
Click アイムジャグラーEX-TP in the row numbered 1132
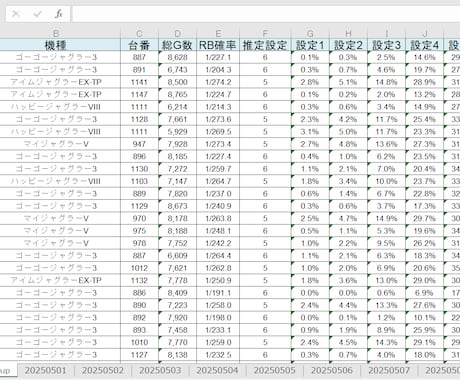tap(56, 280)
